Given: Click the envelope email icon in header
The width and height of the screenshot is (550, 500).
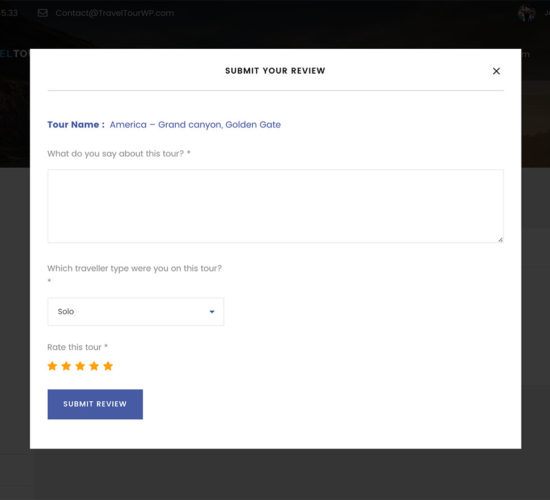Looking at the screenshot, I should (x=43, y=13).
